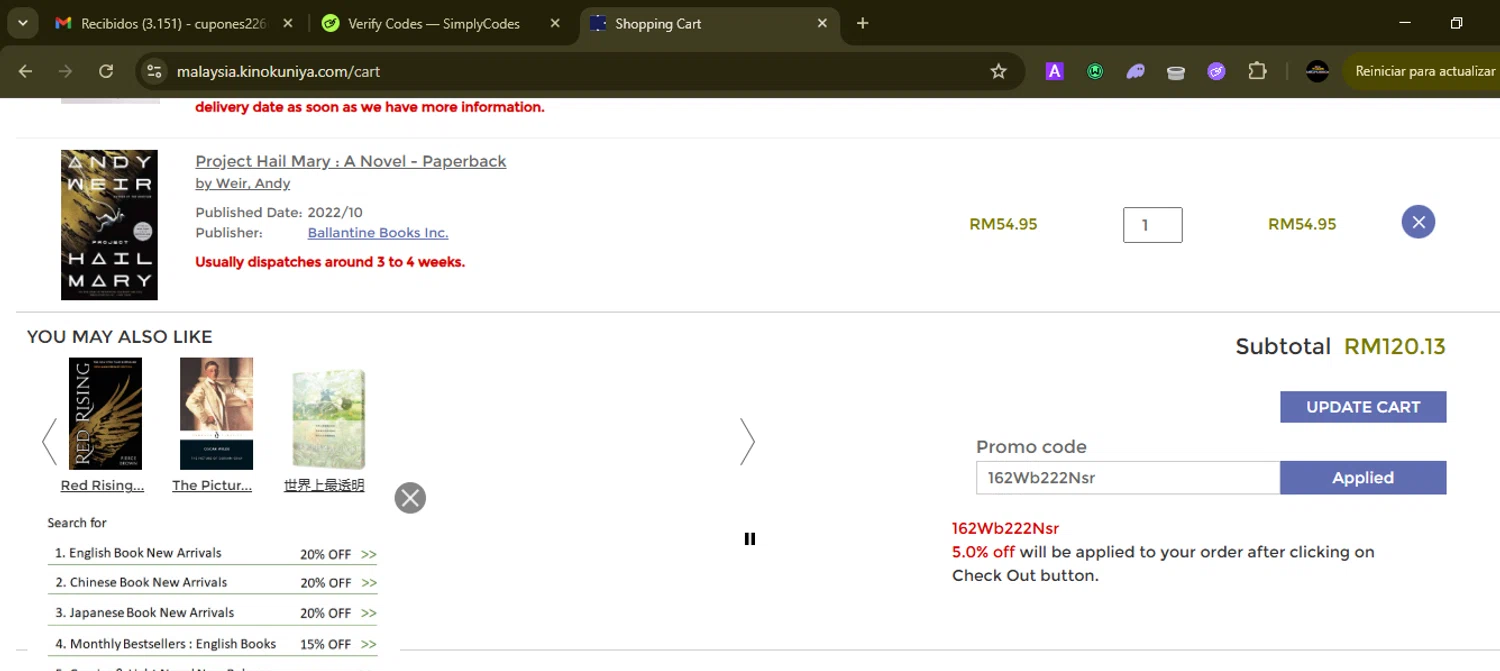Bookmark this page with star icon
This screenshot has width=1500, height=671.
coord(998,71)
